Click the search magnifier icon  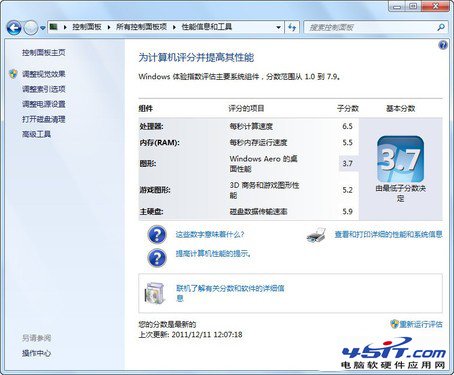[441, 27]
